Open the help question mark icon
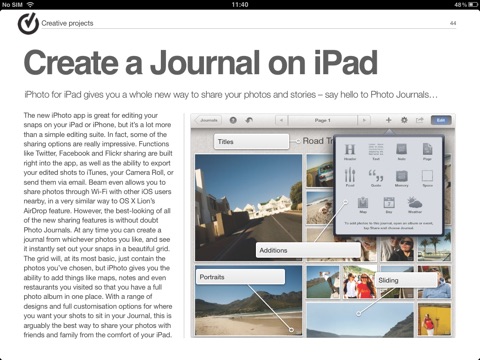Screen dimensions: 480x360 point(233,120)
